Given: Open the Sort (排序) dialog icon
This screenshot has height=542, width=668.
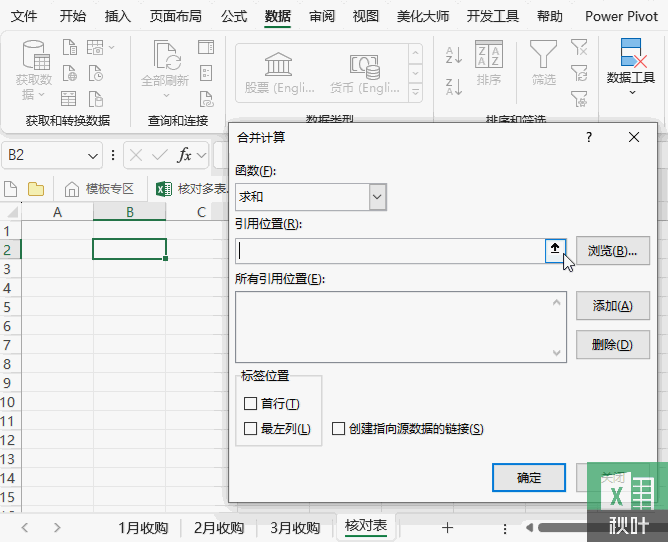Looking at the screenshot, I should (x=489, y=54).
